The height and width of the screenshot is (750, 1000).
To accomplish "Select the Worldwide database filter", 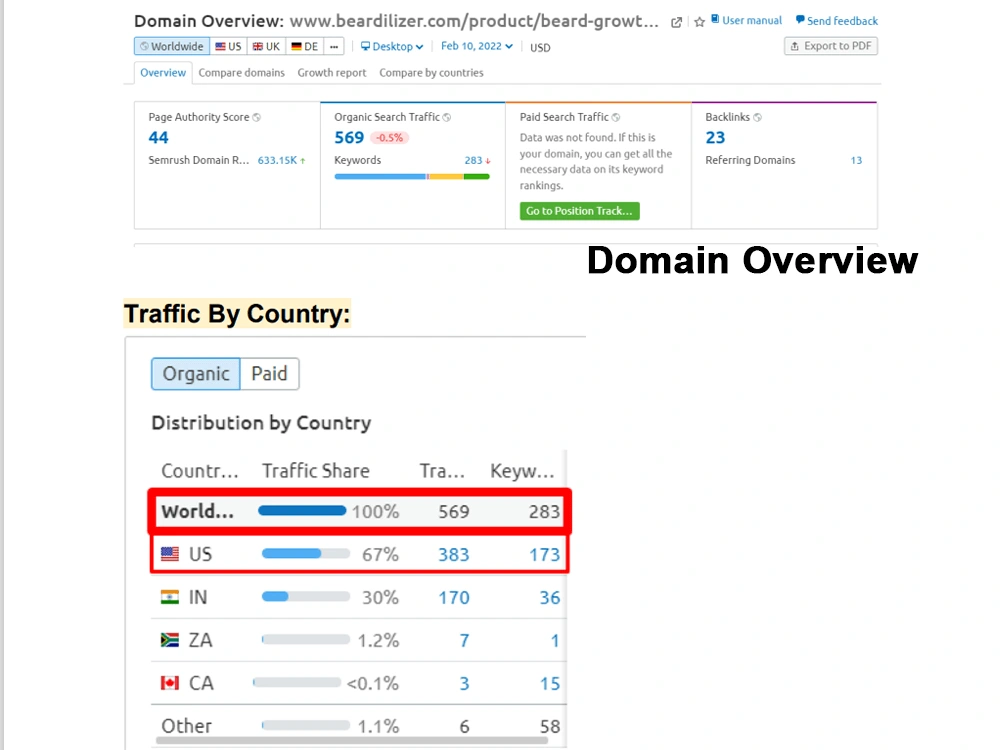I will (x=172, y=46).
